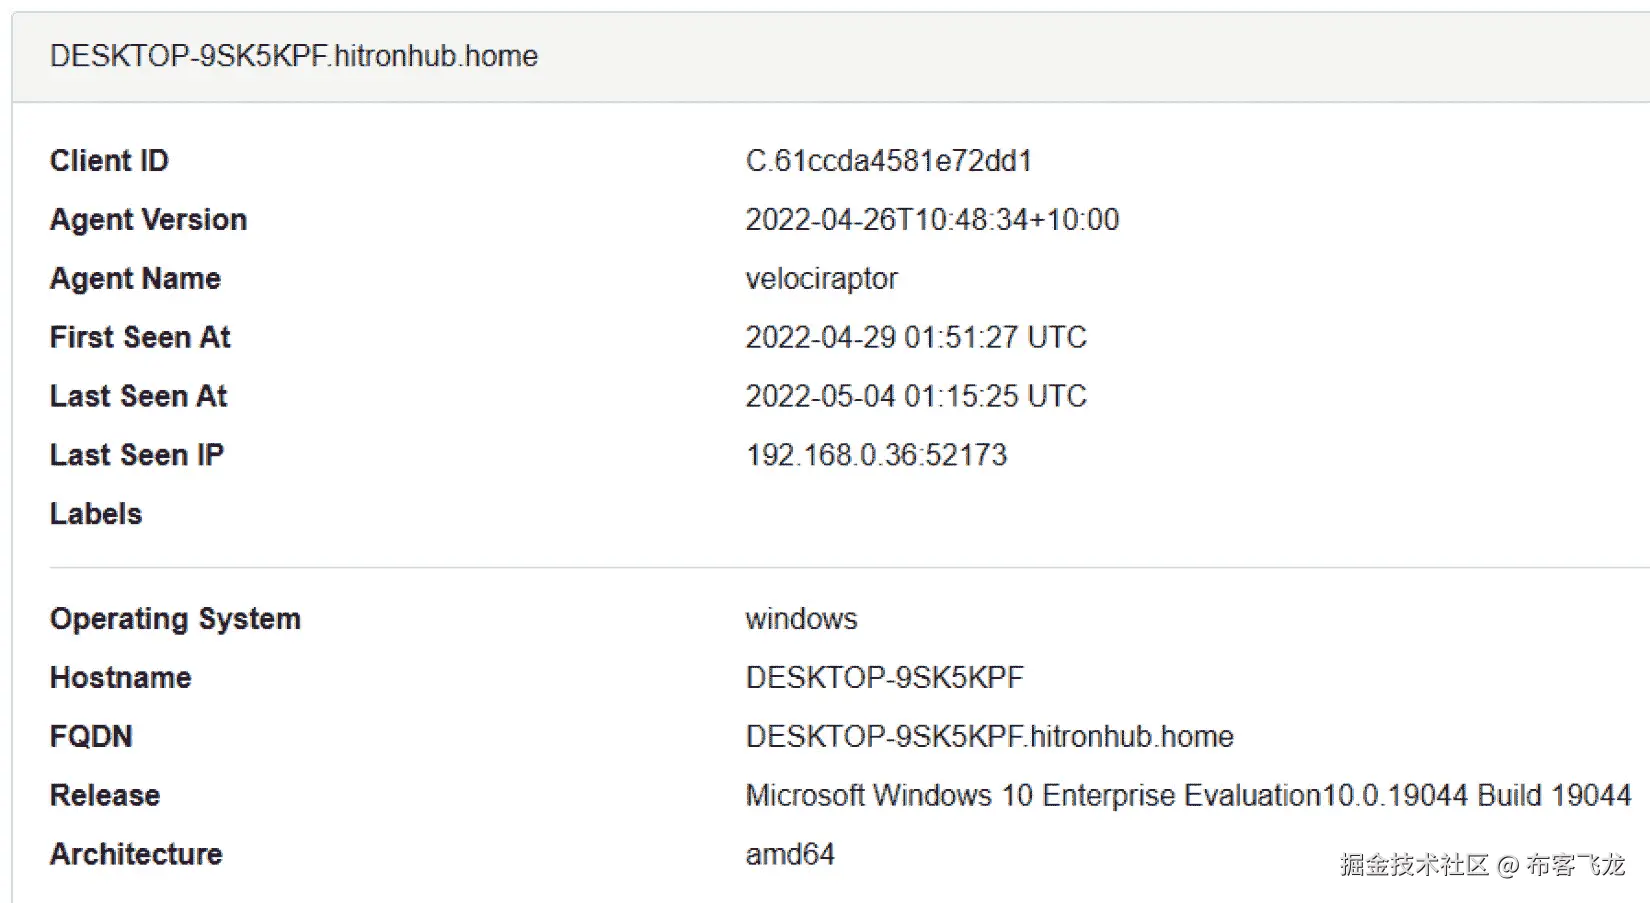Click the Client ID field label
This screenshot has height=903, width=1650.
coord(109,161)
